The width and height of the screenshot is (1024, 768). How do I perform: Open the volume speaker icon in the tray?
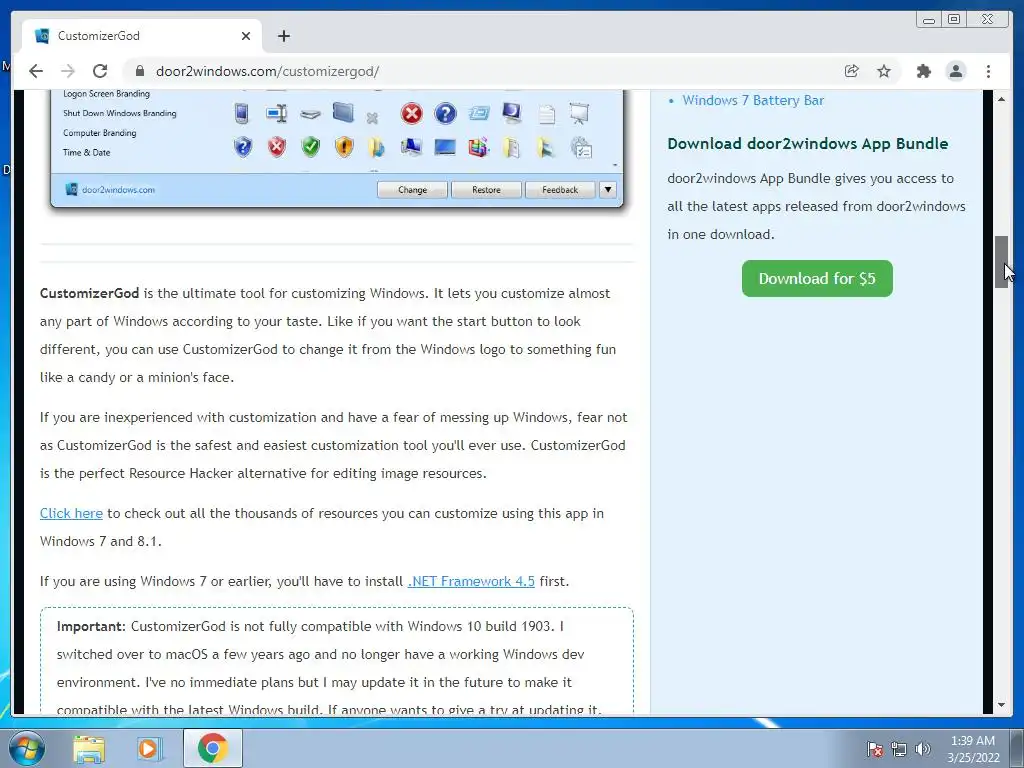923,749
